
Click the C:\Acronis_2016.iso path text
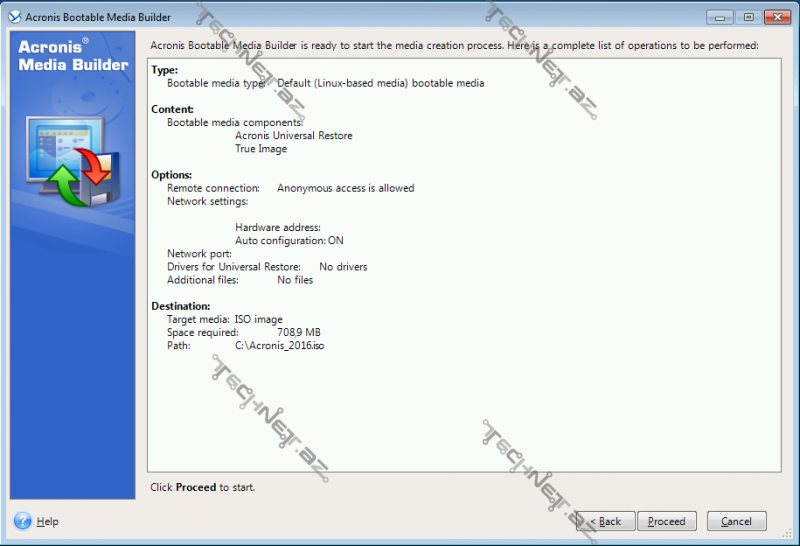[280, 345]
